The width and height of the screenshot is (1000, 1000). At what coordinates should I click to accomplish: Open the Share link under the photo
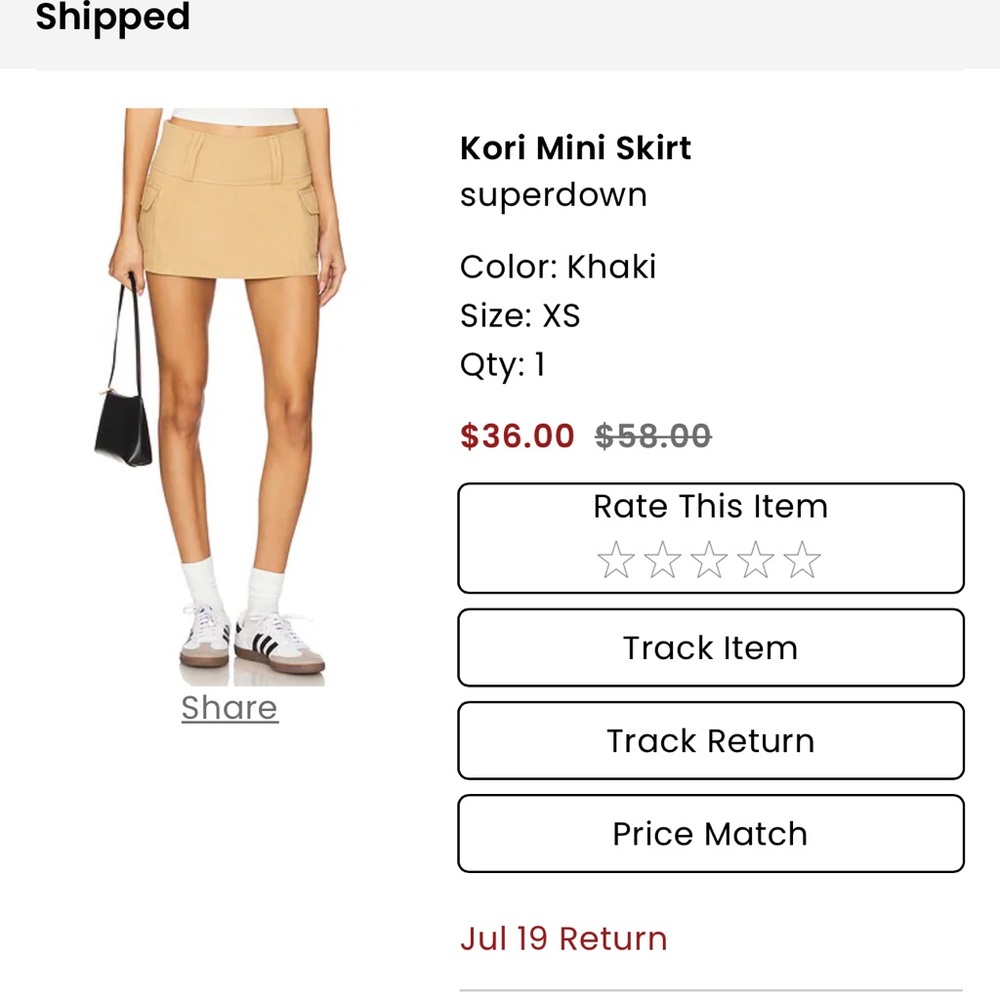[x=229, y=708]
